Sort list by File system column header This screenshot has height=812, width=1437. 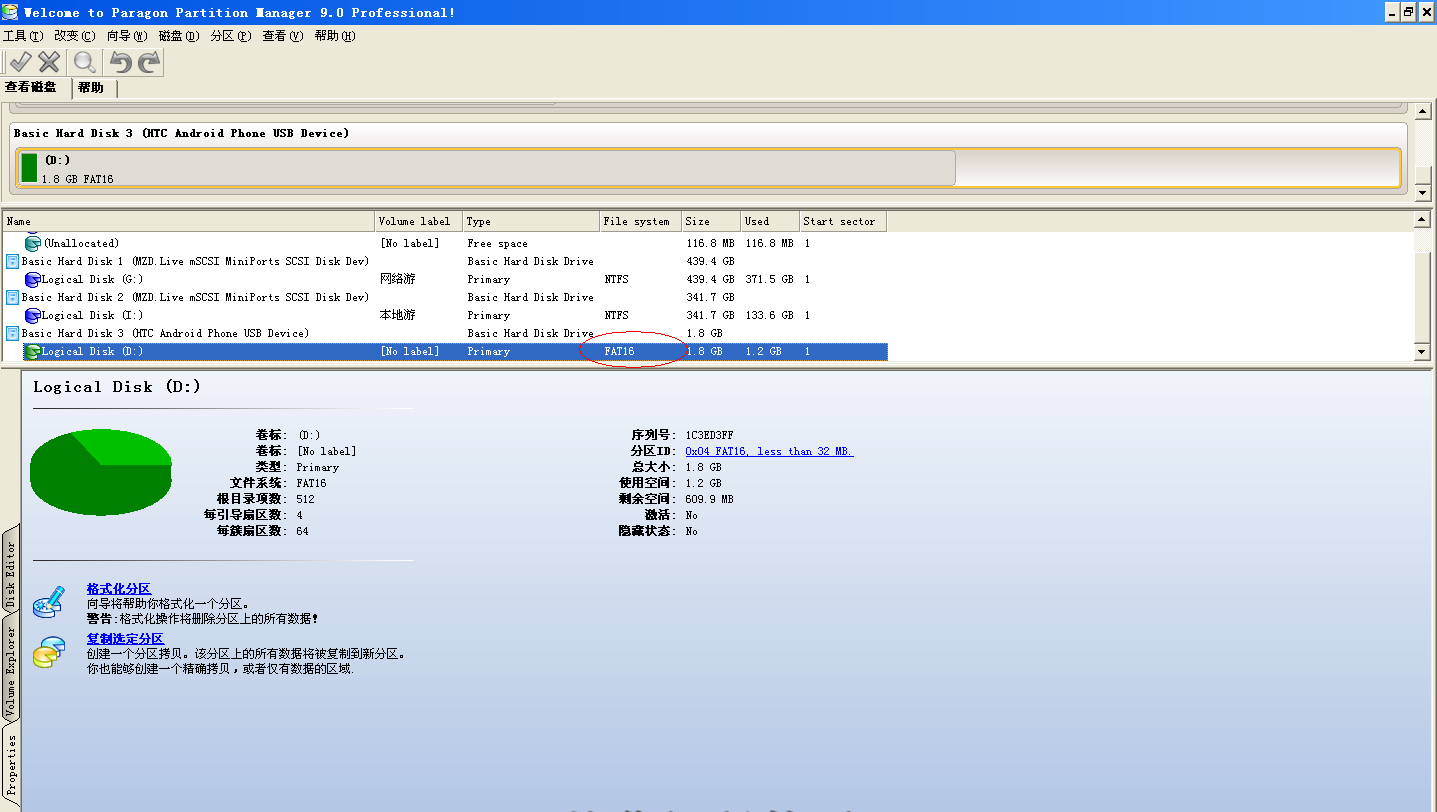pyautogui.click(x=640, y=221)
